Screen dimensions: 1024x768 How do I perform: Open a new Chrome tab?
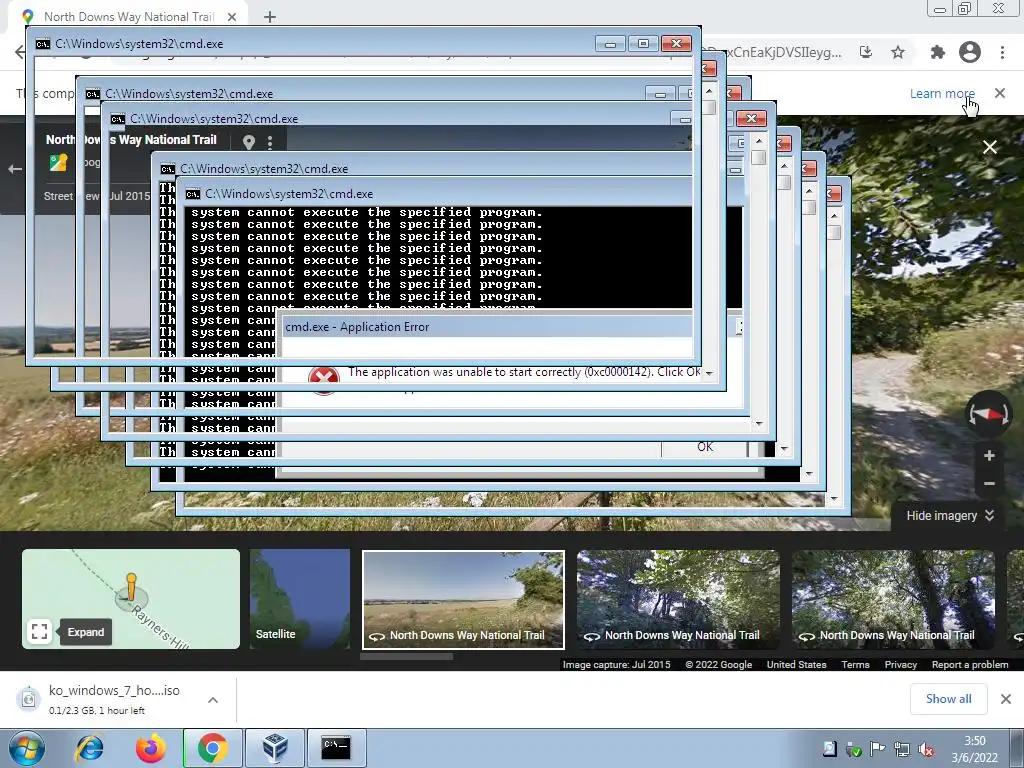click(270, 17)
